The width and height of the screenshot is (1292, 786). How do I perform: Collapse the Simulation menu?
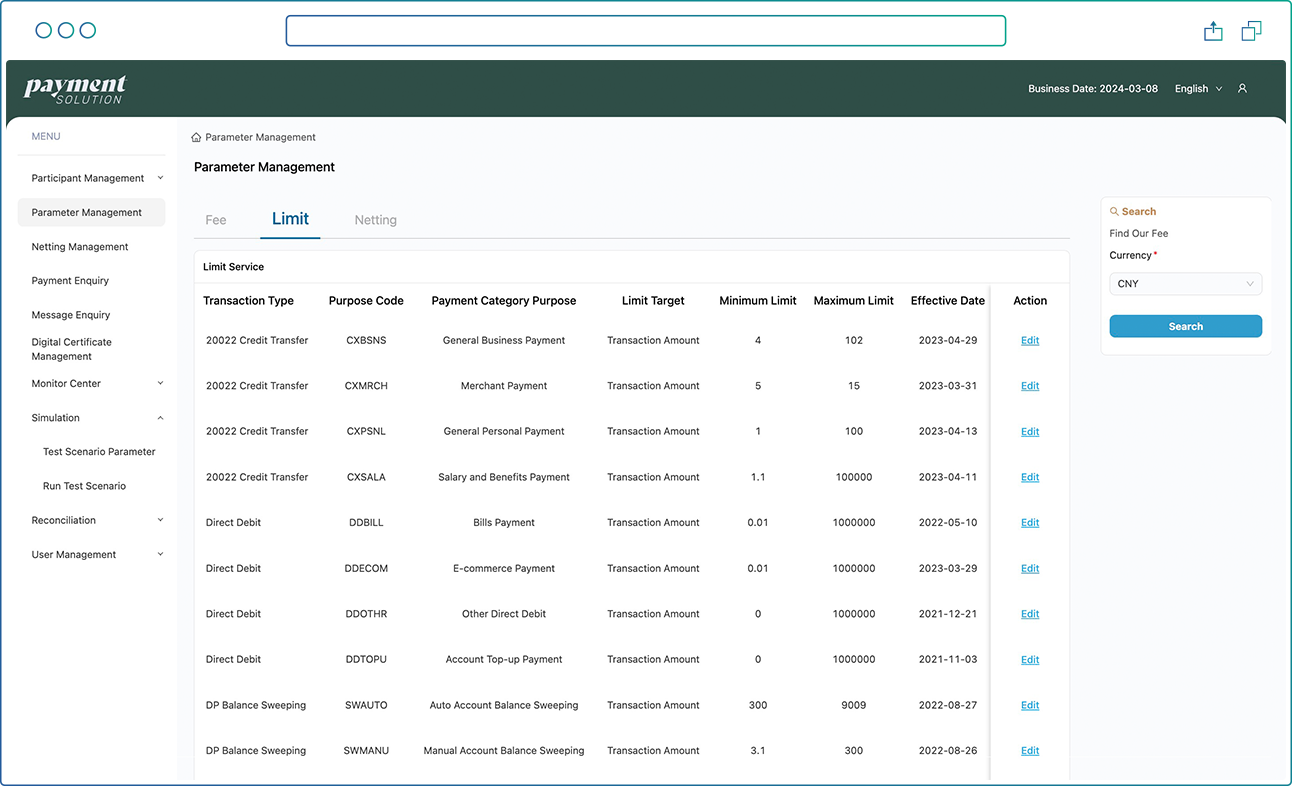tap(98, 418)
